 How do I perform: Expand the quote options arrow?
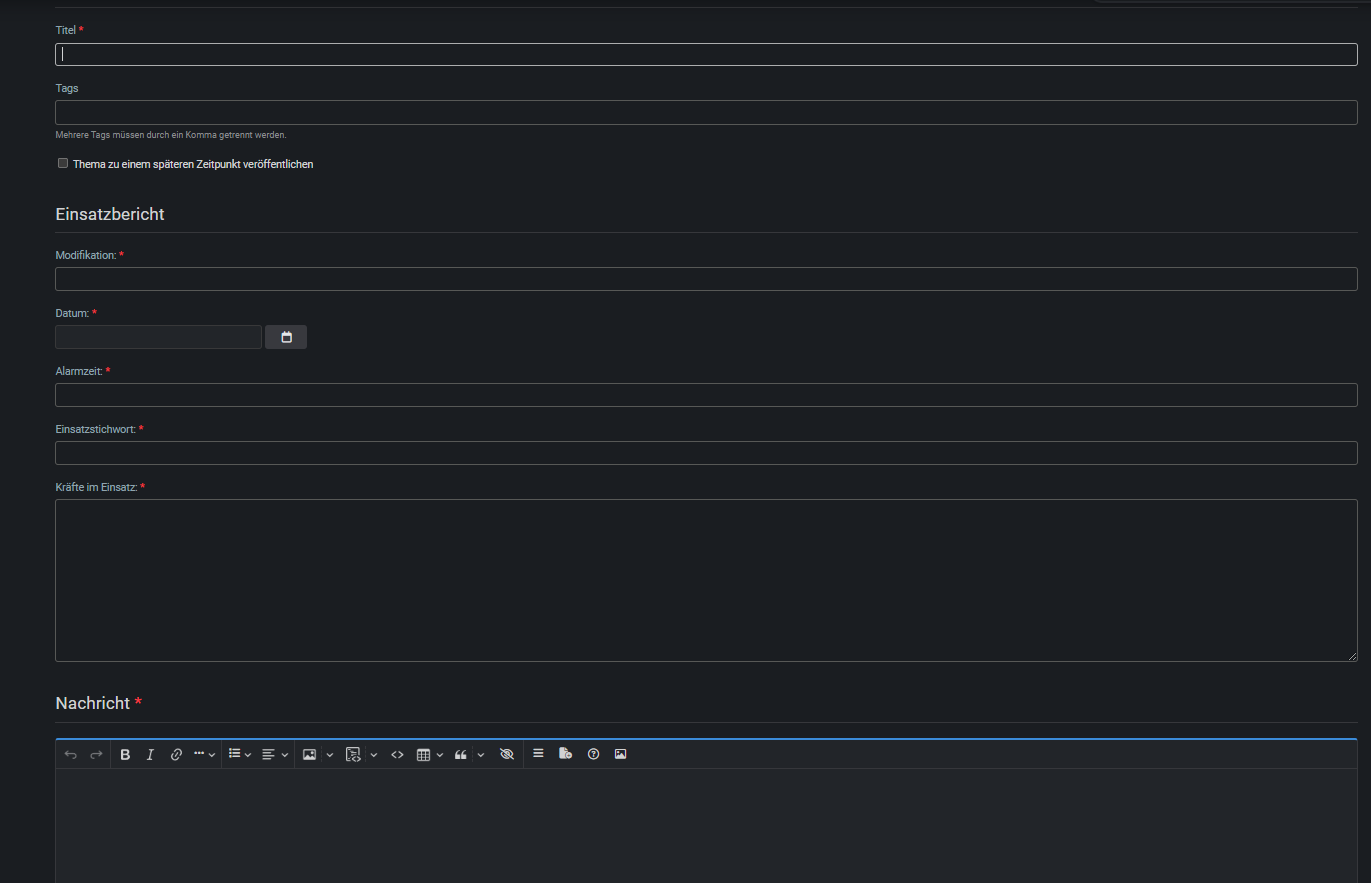481,754
